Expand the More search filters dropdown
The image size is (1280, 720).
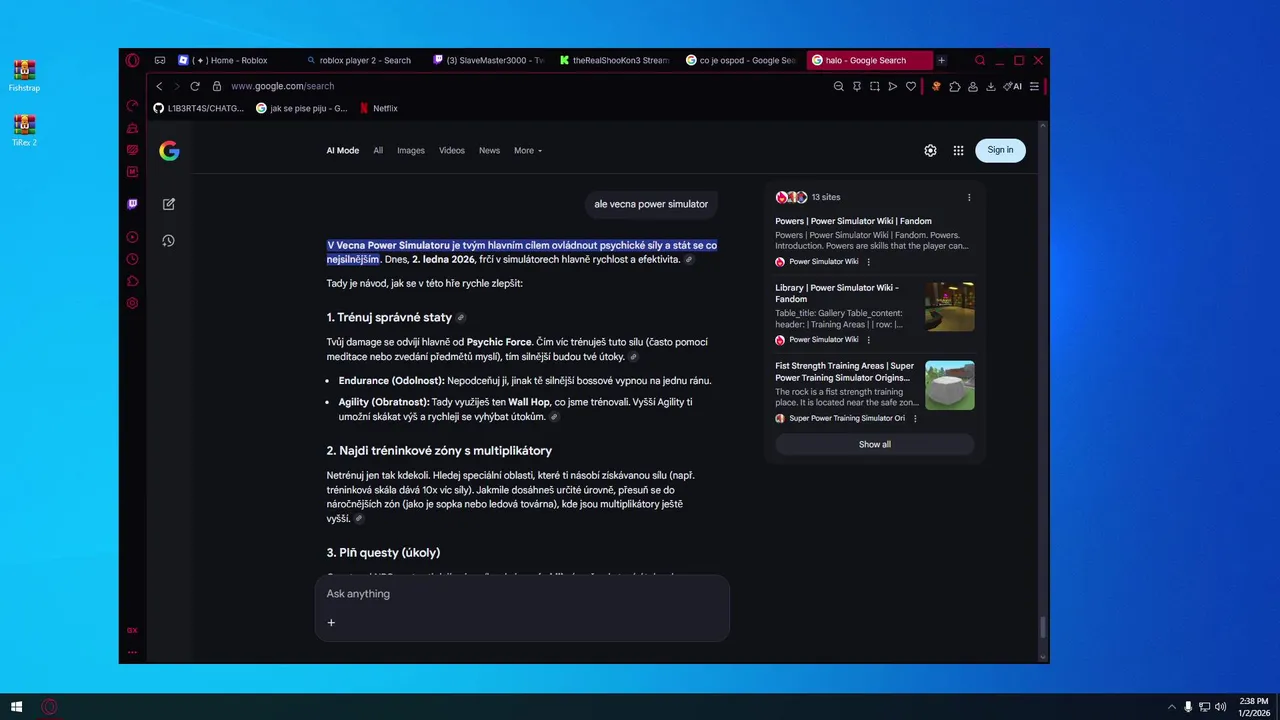click(528, 150)
